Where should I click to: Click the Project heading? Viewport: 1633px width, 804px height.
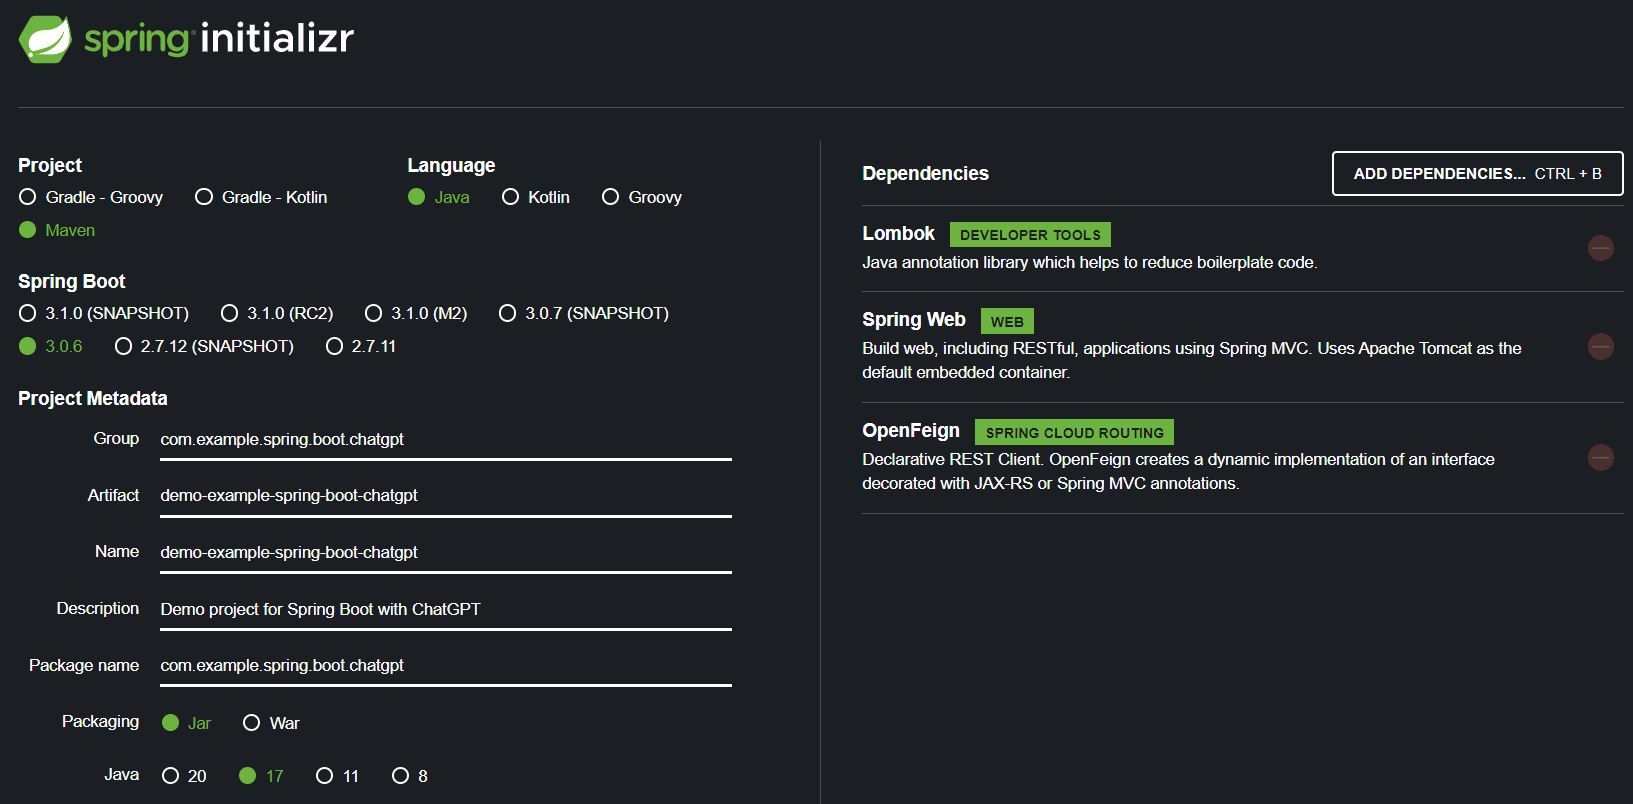click(x=50, y=165)
